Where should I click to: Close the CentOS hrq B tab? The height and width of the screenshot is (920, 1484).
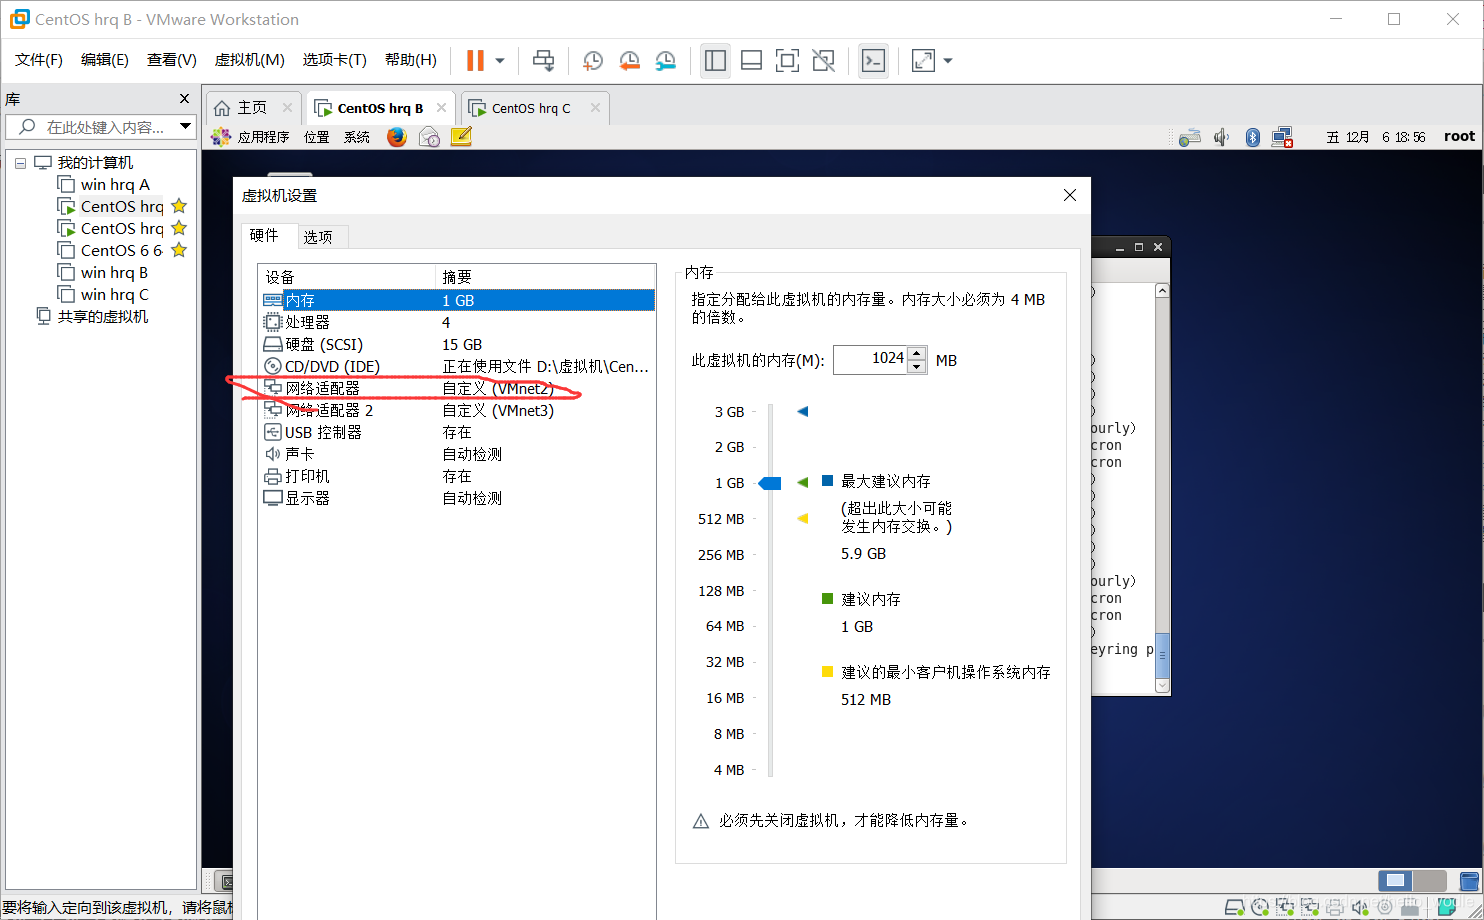[x=441, y=108]
